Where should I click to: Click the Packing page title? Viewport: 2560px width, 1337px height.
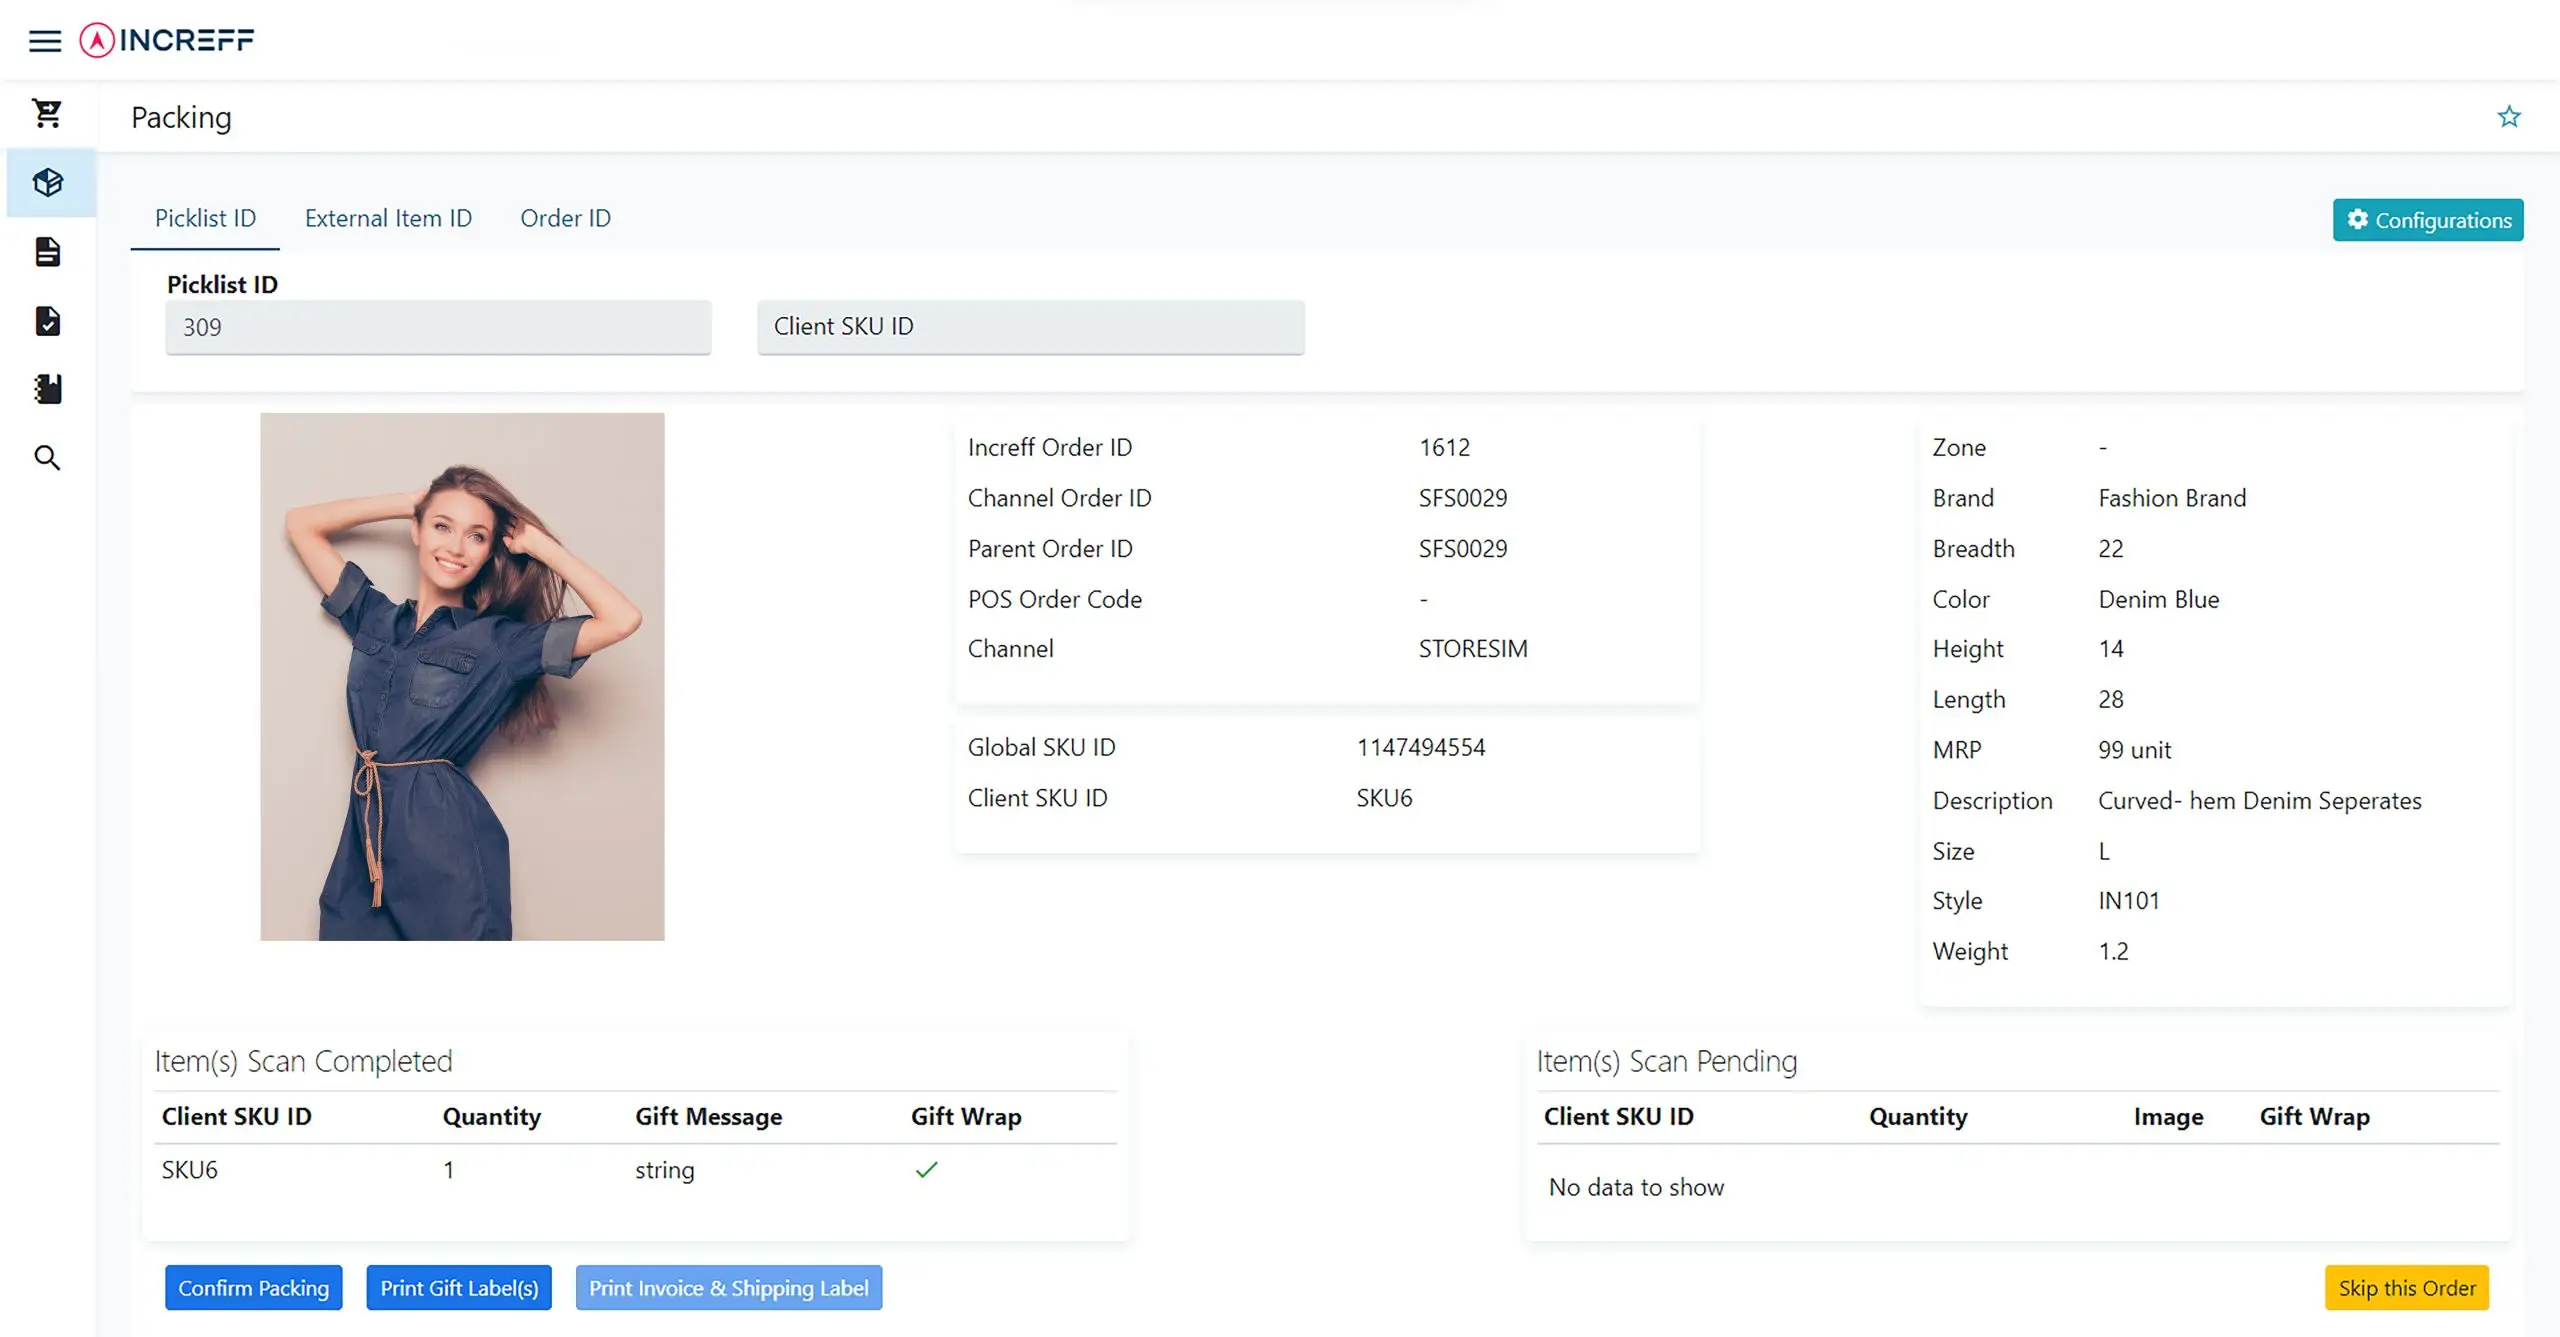click(x=181, y=117)
